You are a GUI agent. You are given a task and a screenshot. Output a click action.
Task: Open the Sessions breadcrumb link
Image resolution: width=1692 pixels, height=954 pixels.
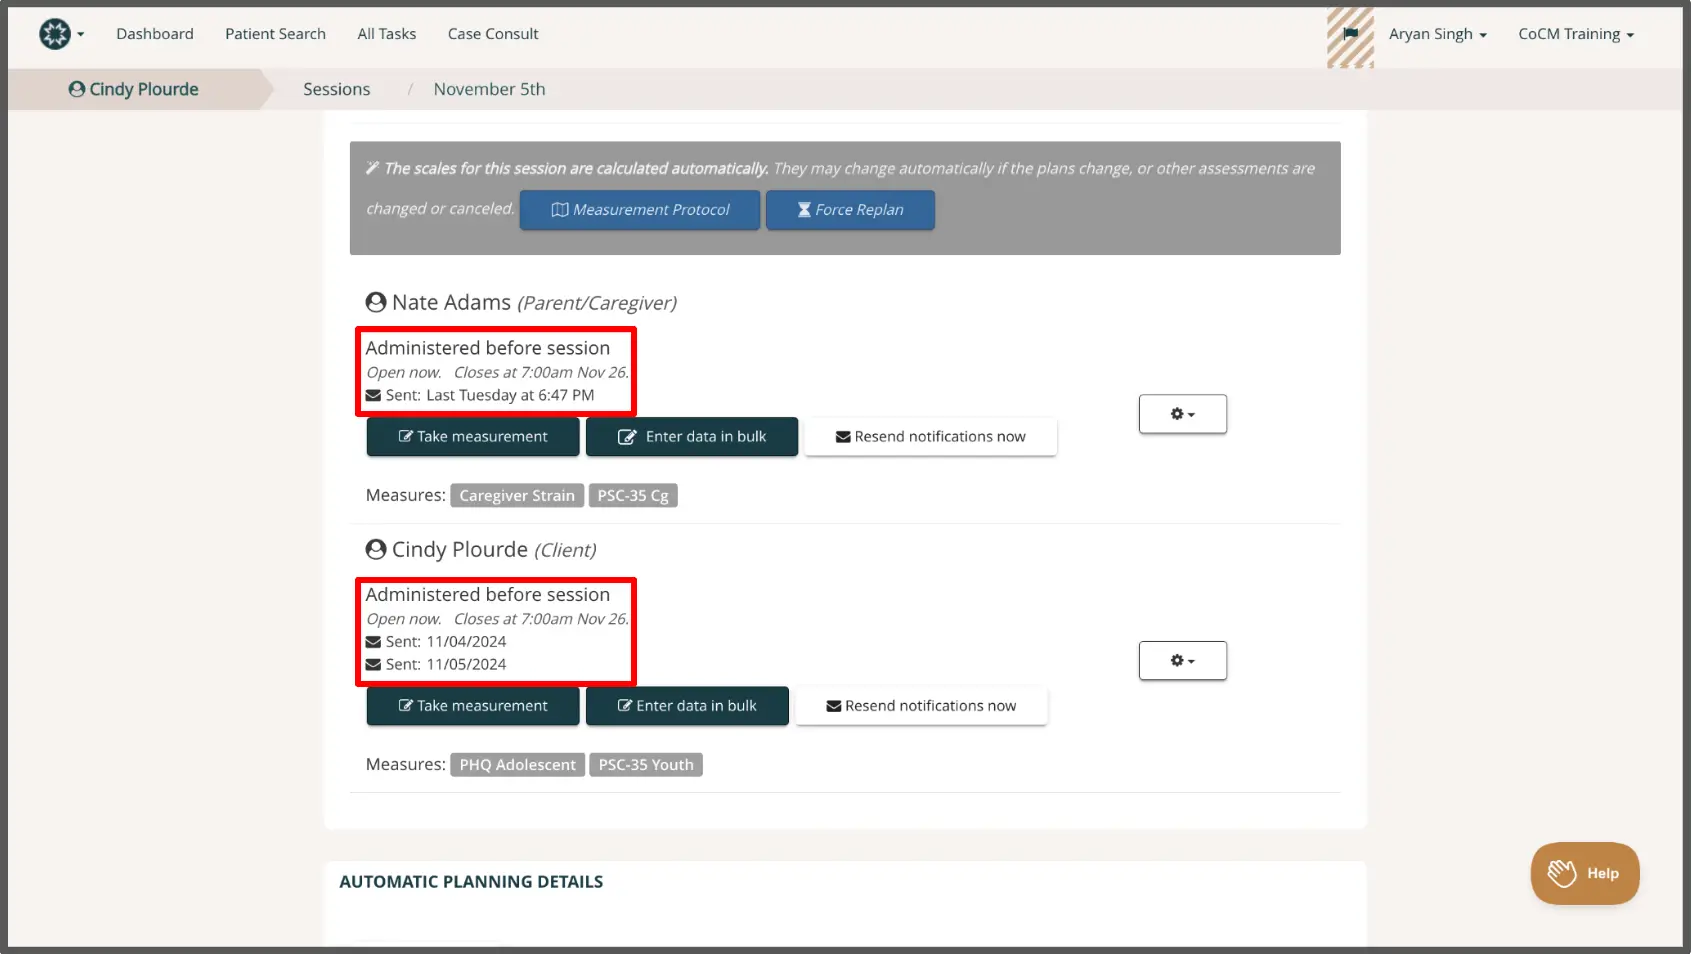(x=336, y=89)
